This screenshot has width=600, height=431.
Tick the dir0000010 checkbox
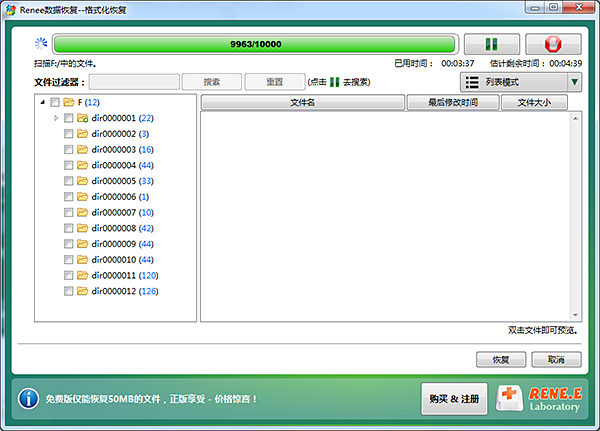point(68,260)
